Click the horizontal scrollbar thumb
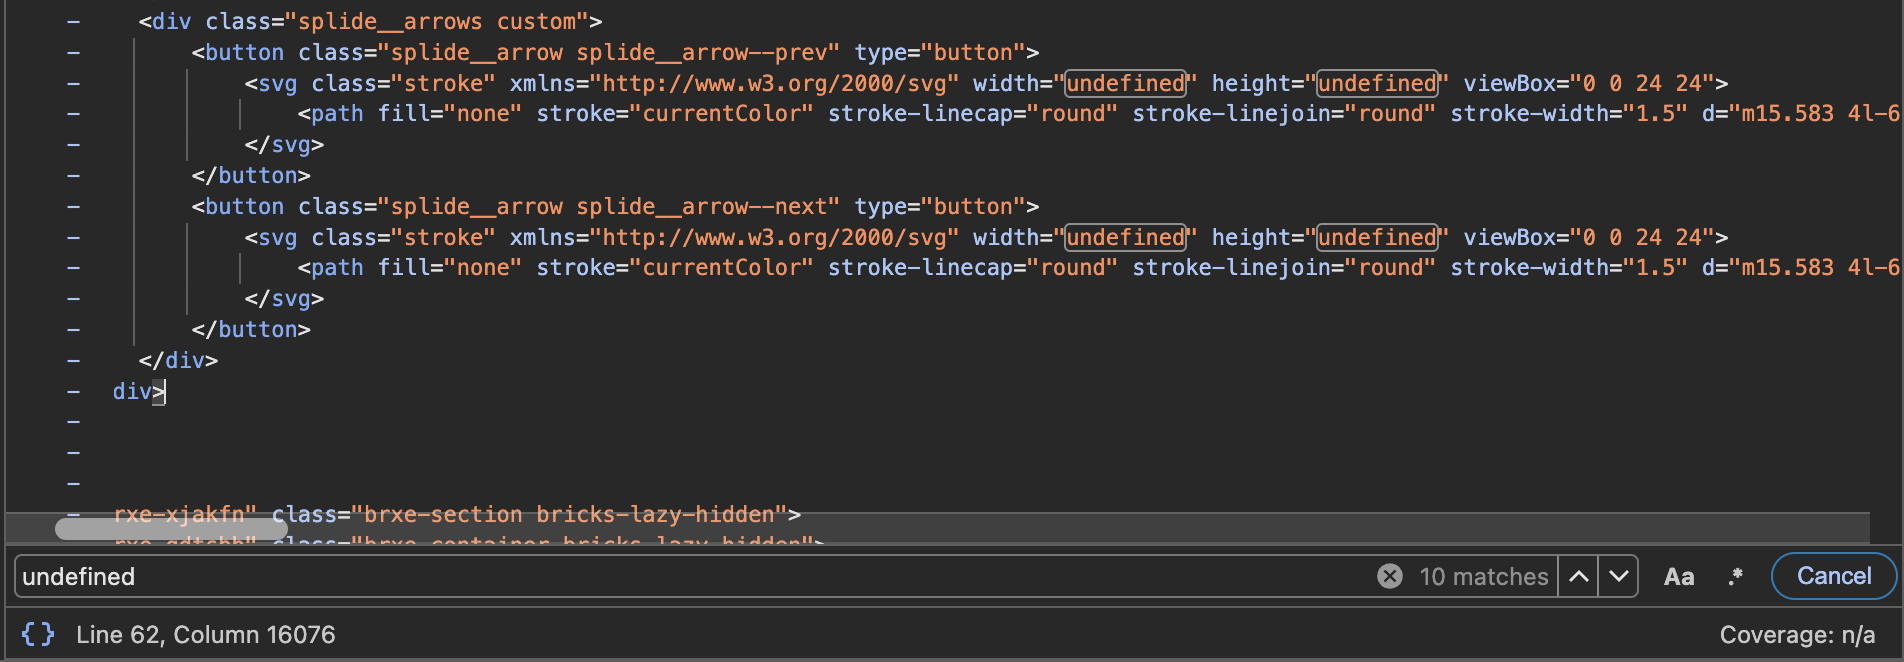1904x662 pixels. click(x=170, y=528)
